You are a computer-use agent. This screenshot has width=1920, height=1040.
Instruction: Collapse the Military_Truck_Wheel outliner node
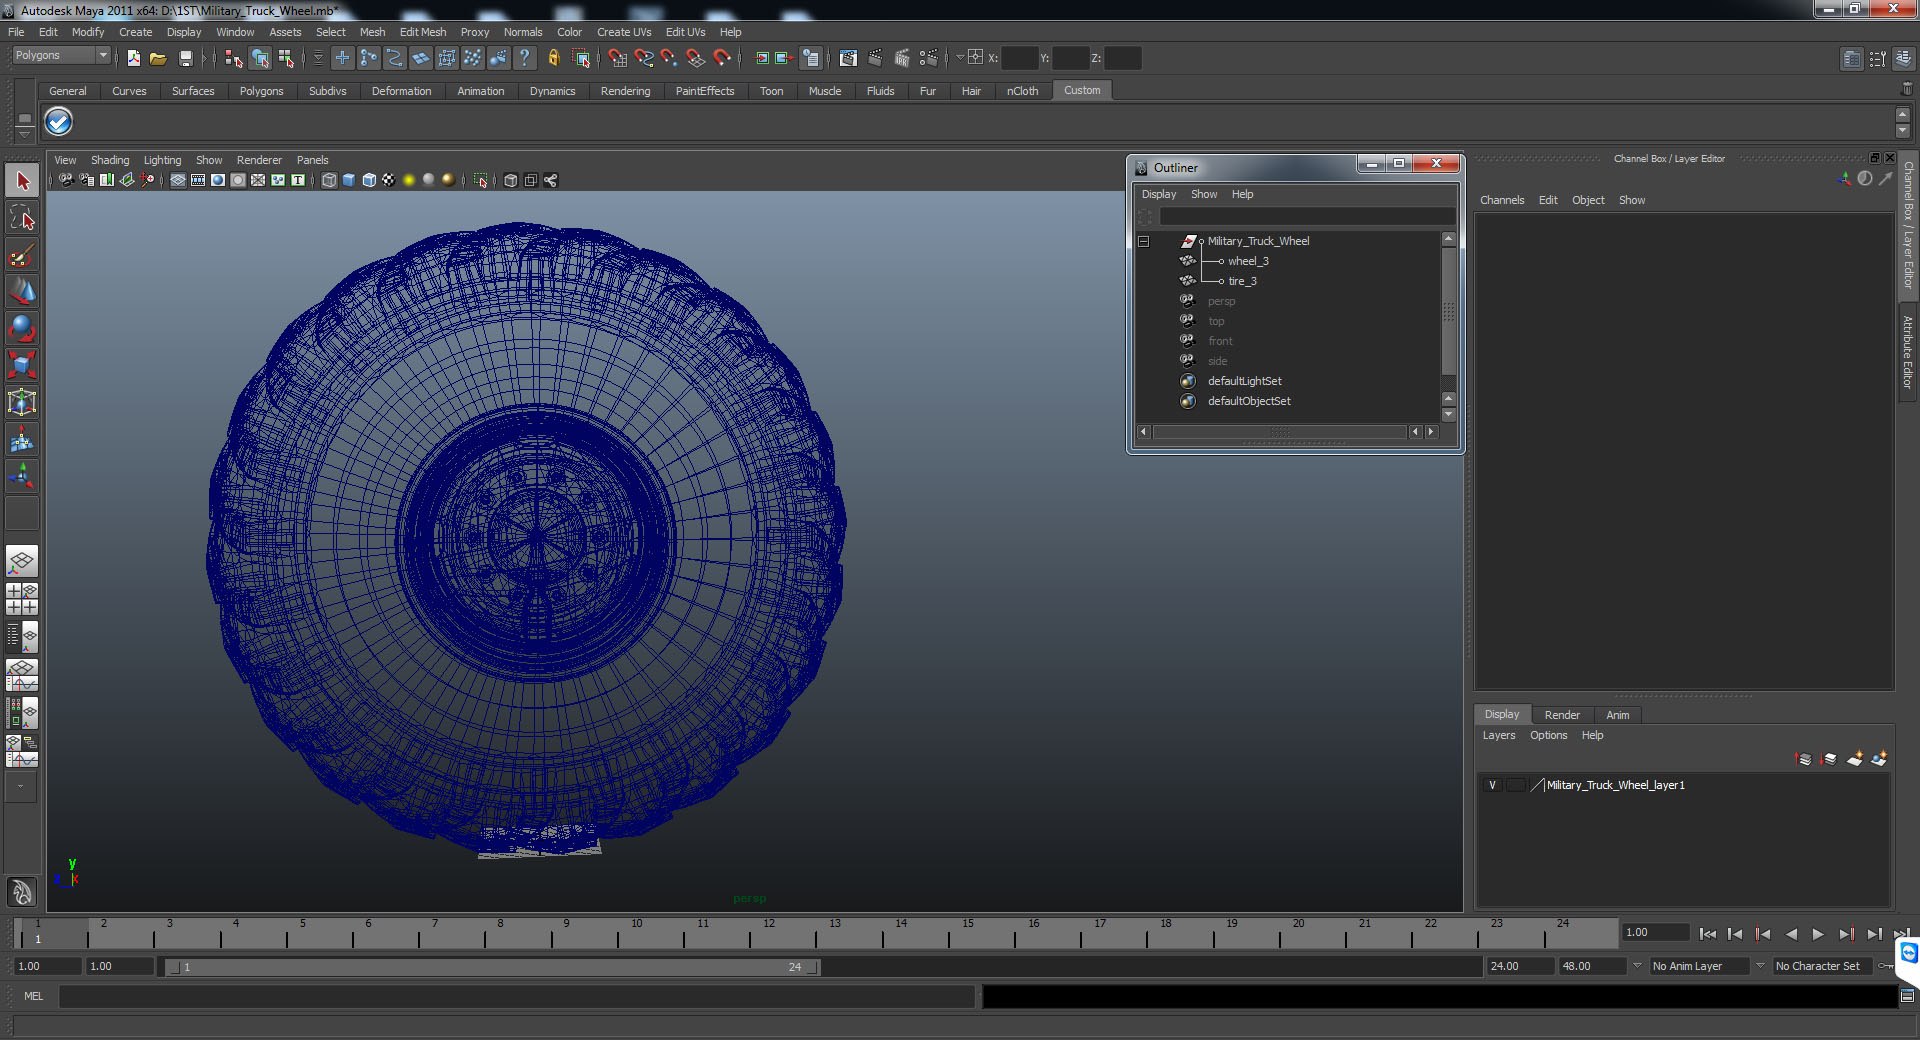point(1143,241)
